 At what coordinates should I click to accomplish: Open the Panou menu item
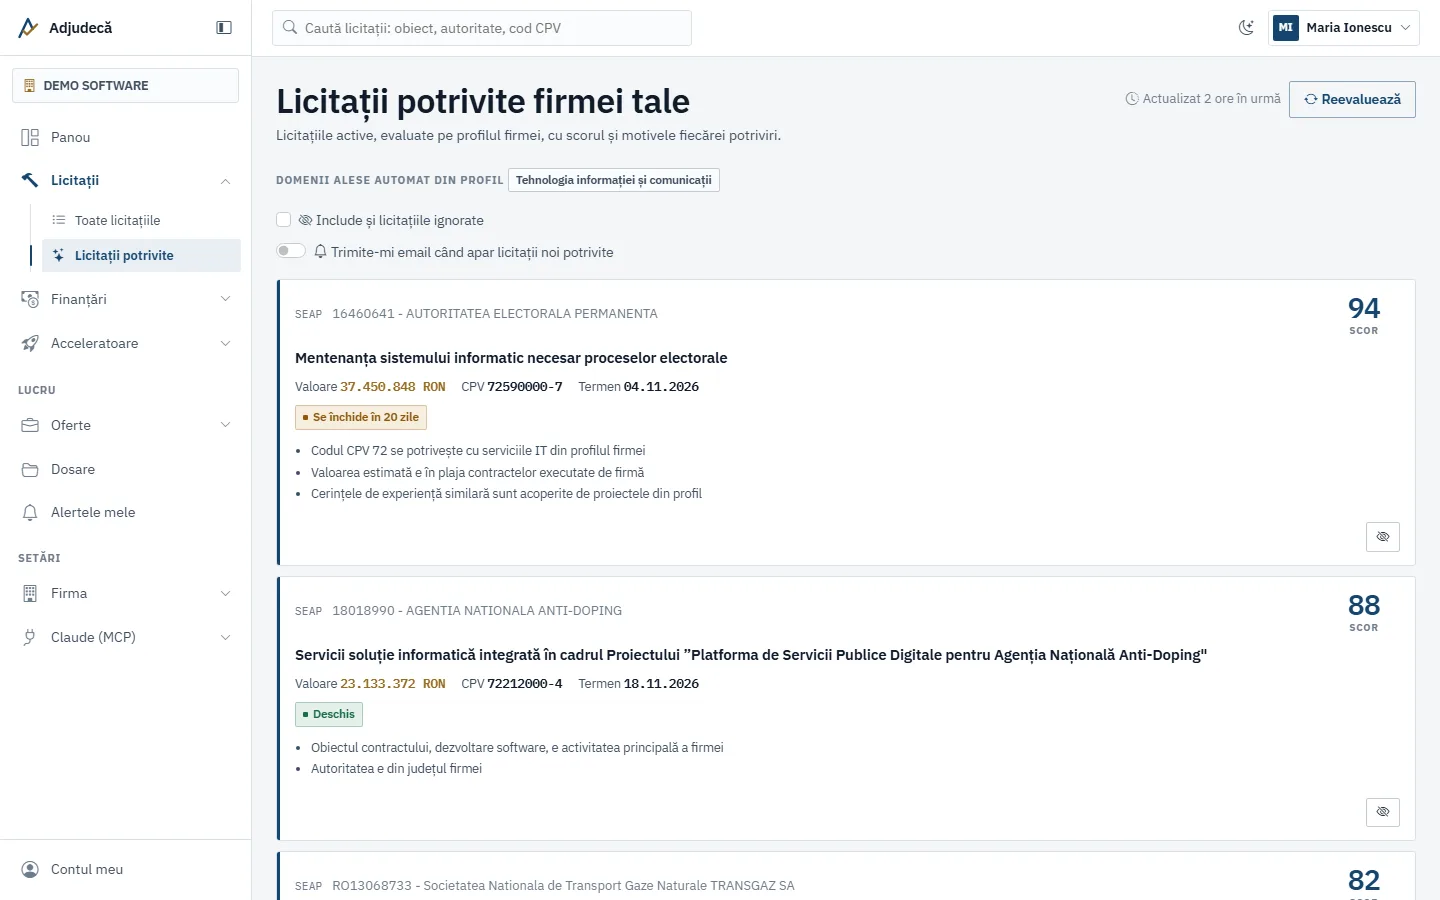click(126, 137)
